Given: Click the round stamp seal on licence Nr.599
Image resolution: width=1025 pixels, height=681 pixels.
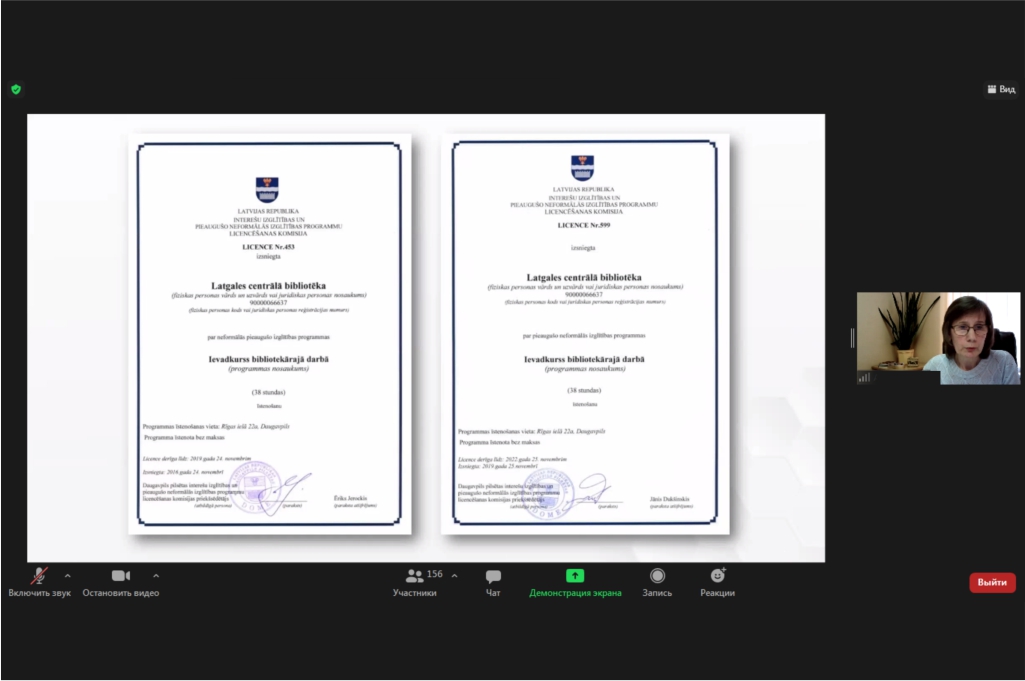Looking at the screenshot, I should [x=547, y=494].
